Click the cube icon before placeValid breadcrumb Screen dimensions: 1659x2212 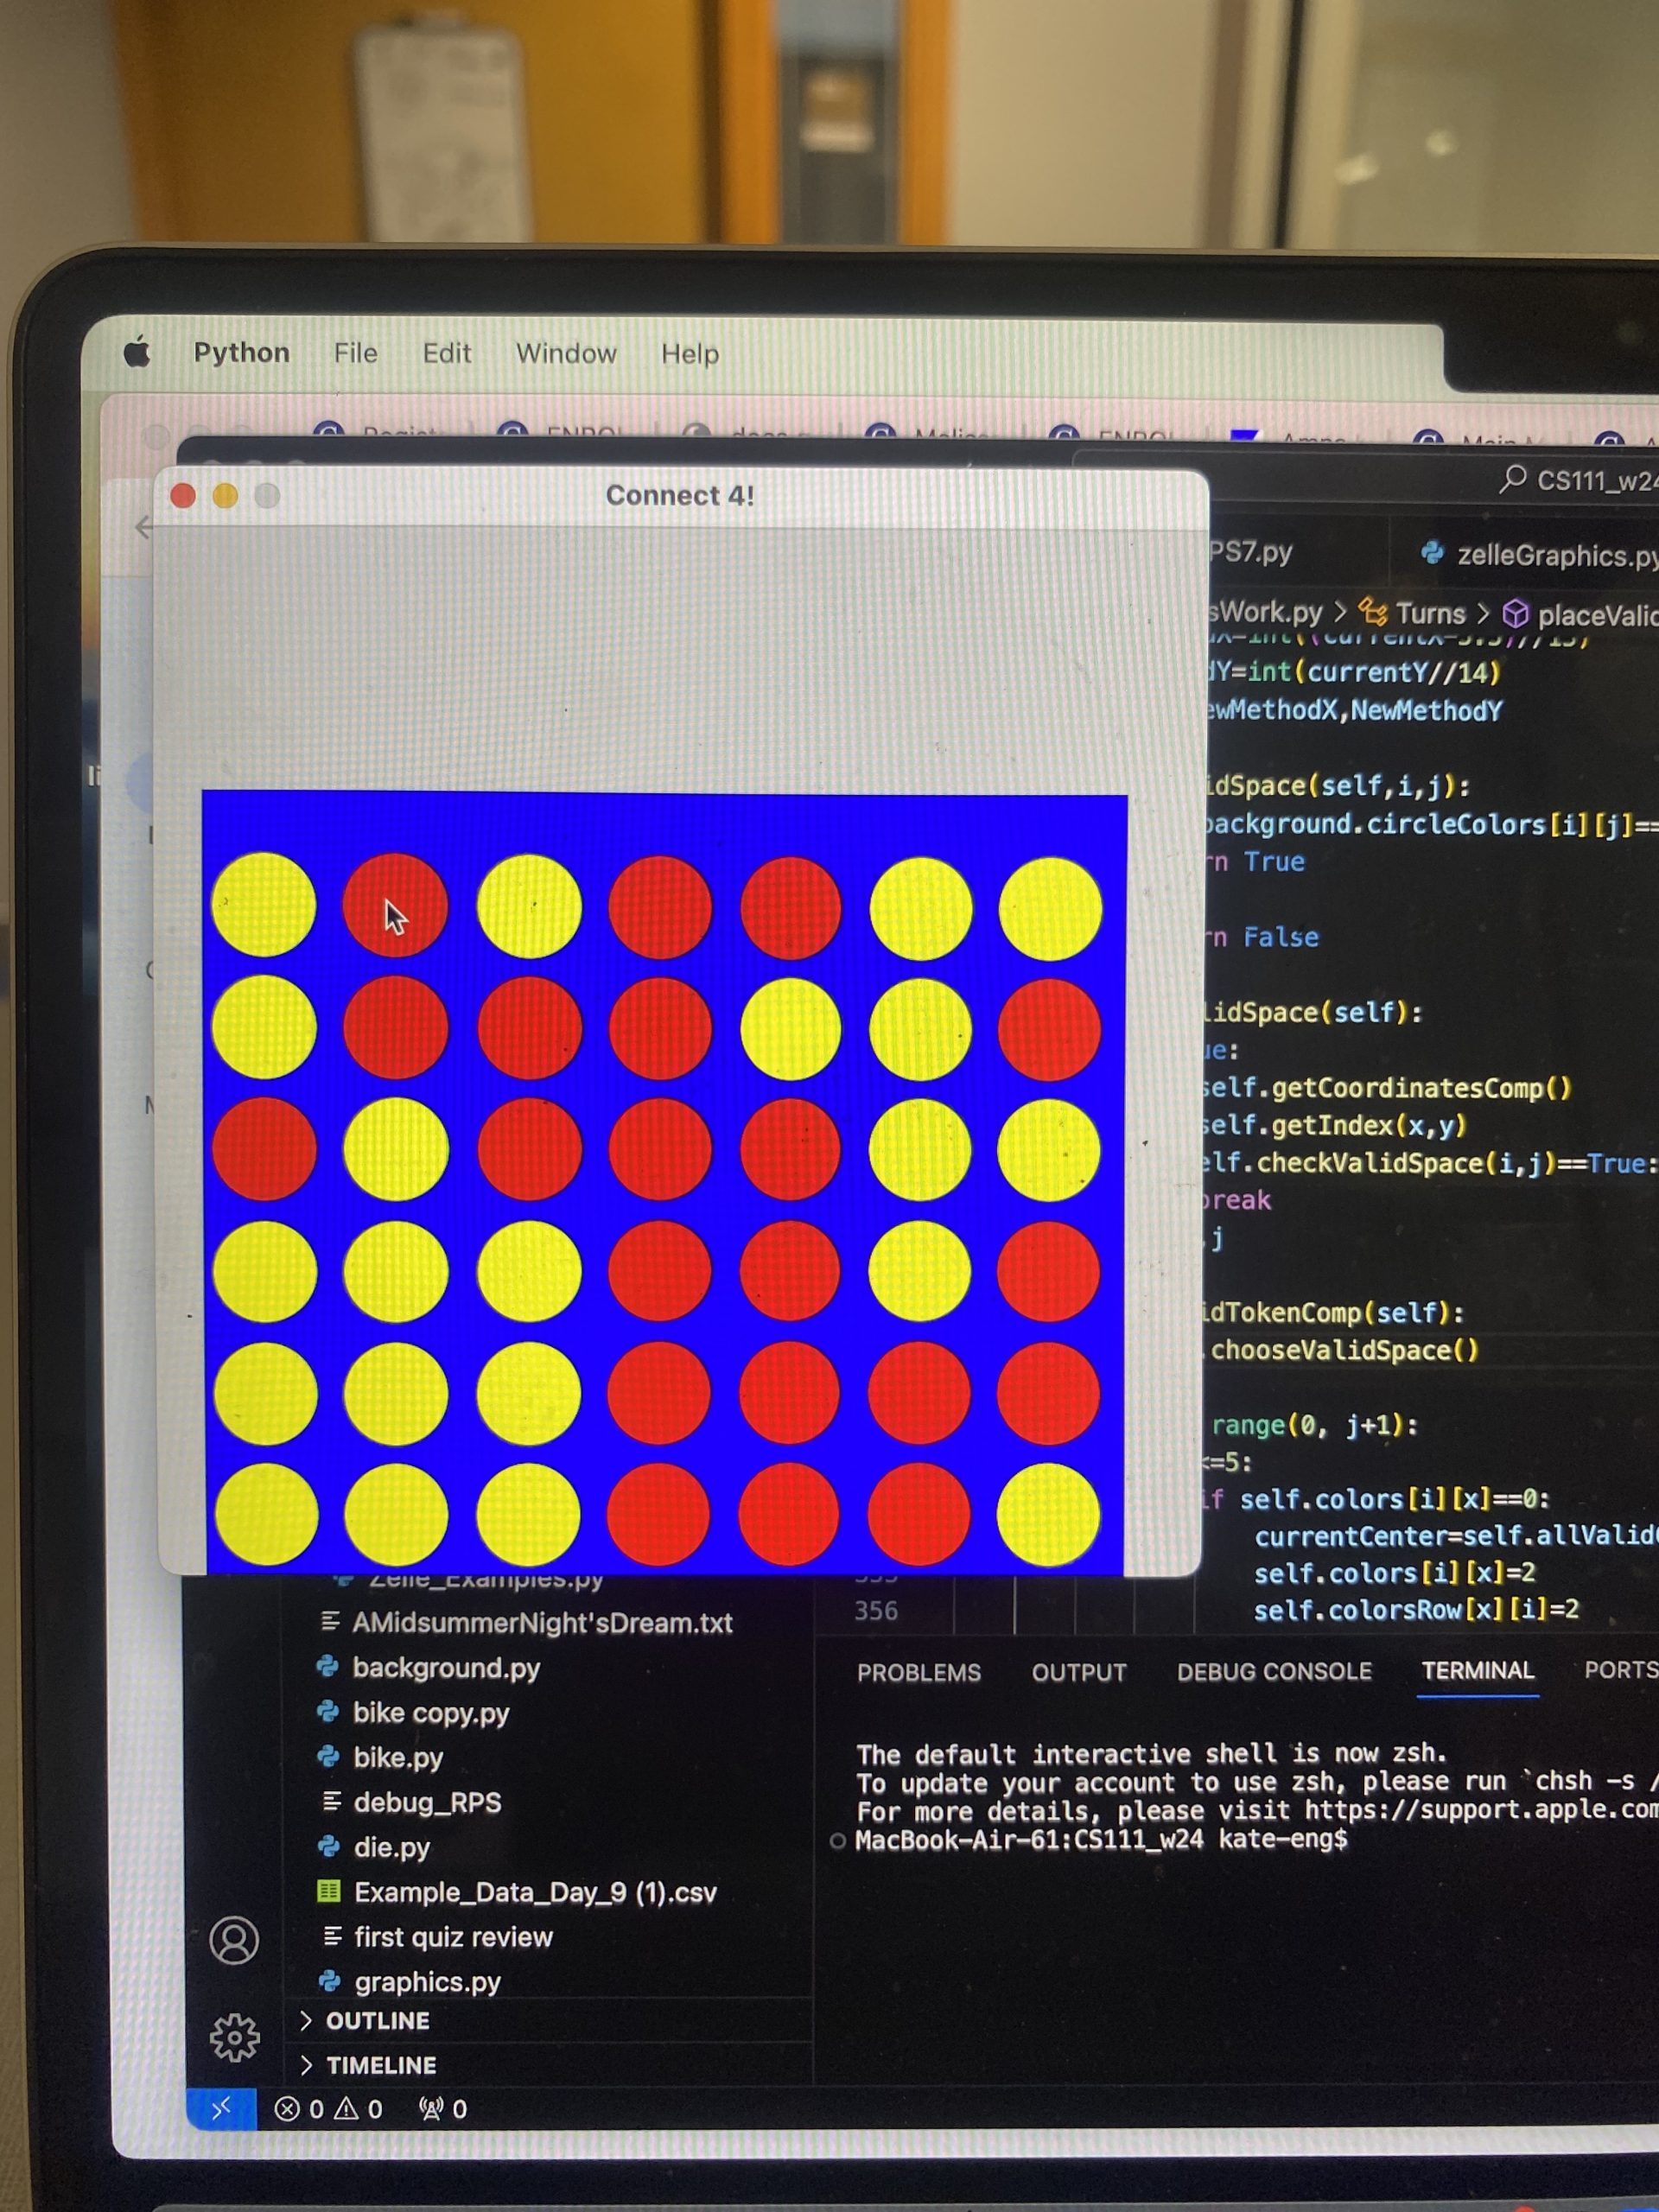point(1516,614)
